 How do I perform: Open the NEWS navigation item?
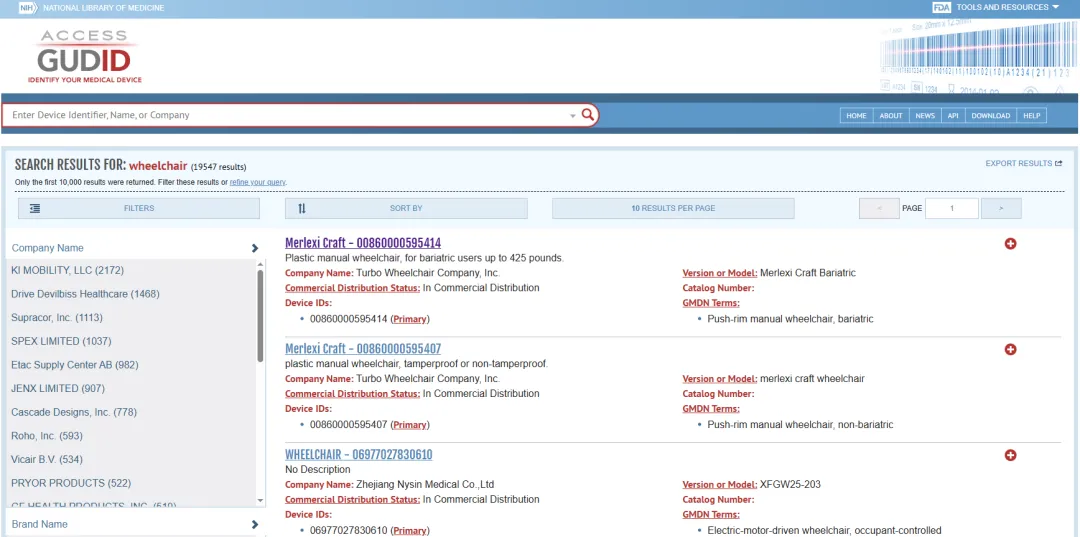[925, 116]
